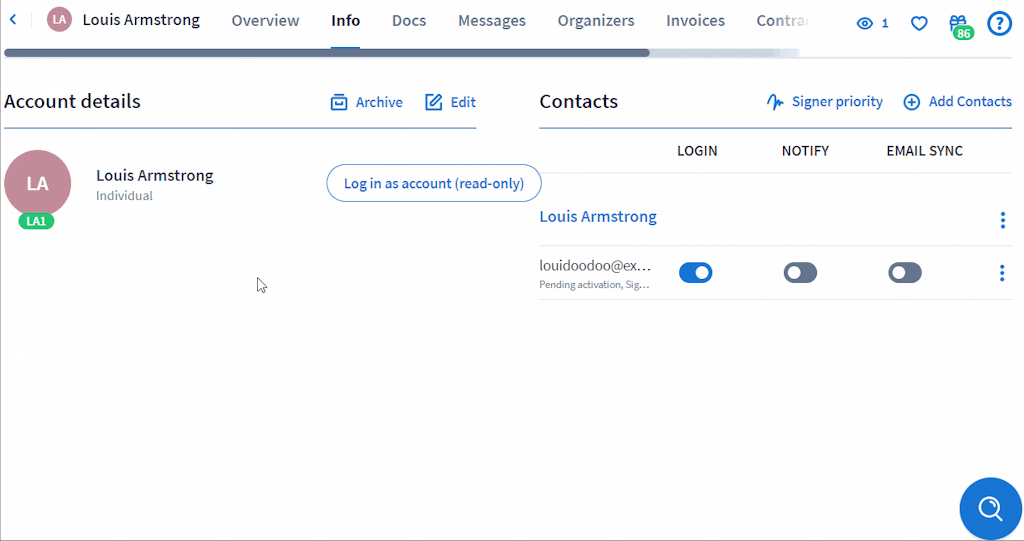Click the Add Contacts link text

pyautogui.click(x=970, y=102)
